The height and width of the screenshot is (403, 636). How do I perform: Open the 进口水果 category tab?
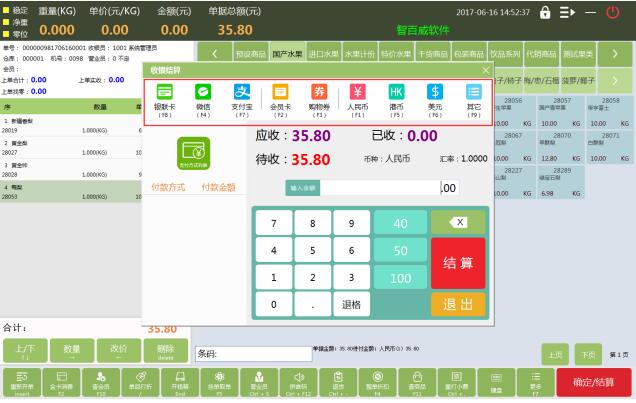[x=324, y=52]
